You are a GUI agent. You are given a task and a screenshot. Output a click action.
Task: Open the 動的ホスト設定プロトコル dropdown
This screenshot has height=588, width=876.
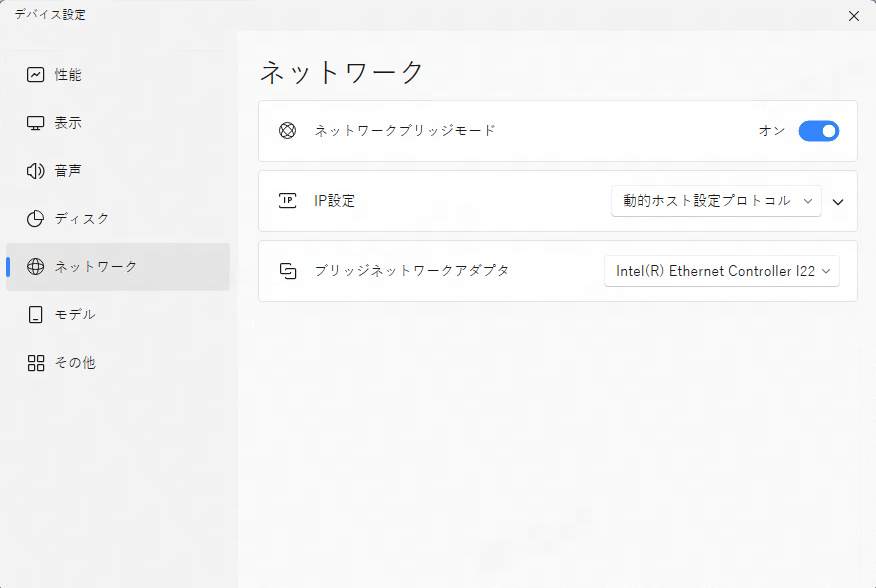tap(716, 200)
